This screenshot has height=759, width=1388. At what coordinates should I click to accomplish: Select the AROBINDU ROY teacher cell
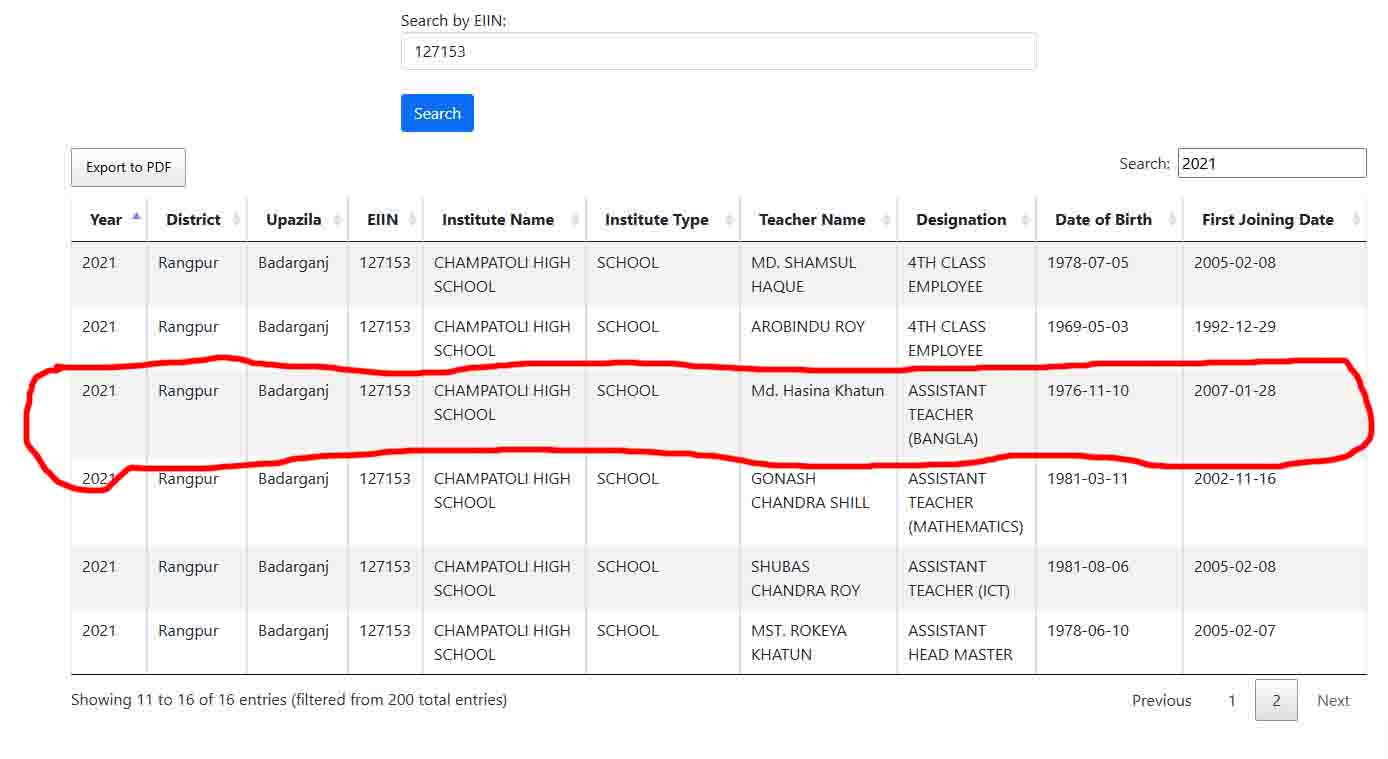(x=808, y=327)
